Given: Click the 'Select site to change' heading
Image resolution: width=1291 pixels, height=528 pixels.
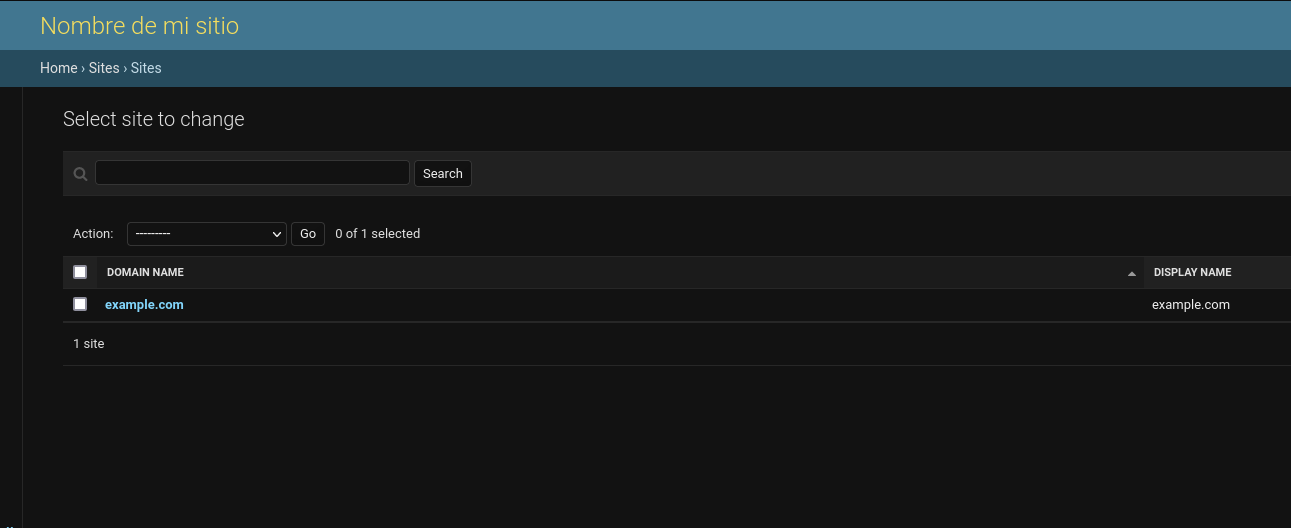Looking at the screenshot, I should [x=153, y=119].
